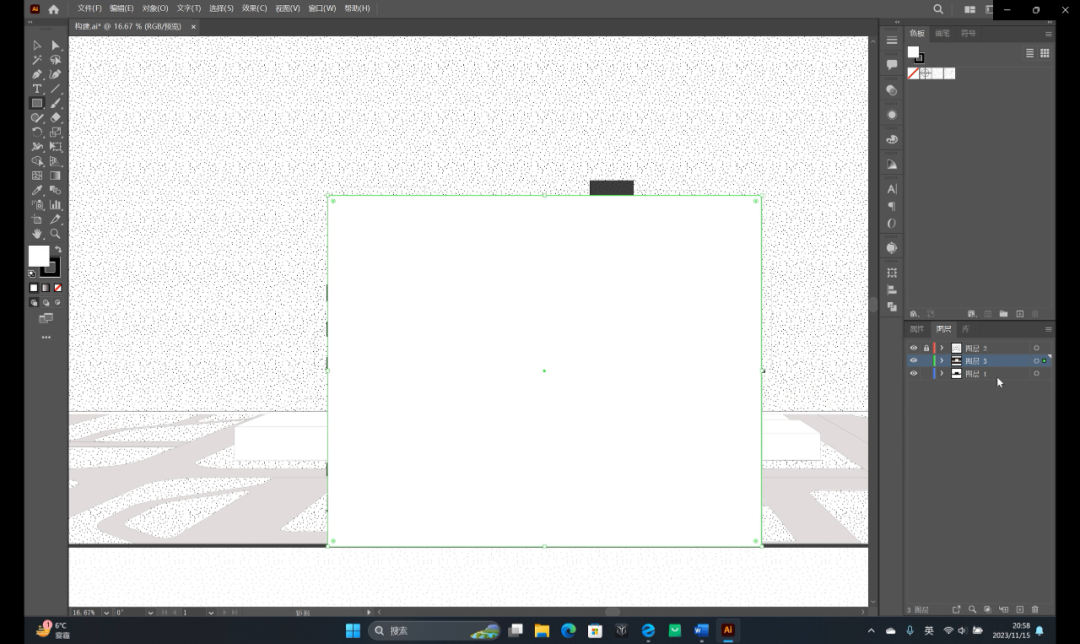Unlock 图层 2 with the lock icon
1080x644 pixels.
click(926, 348)
